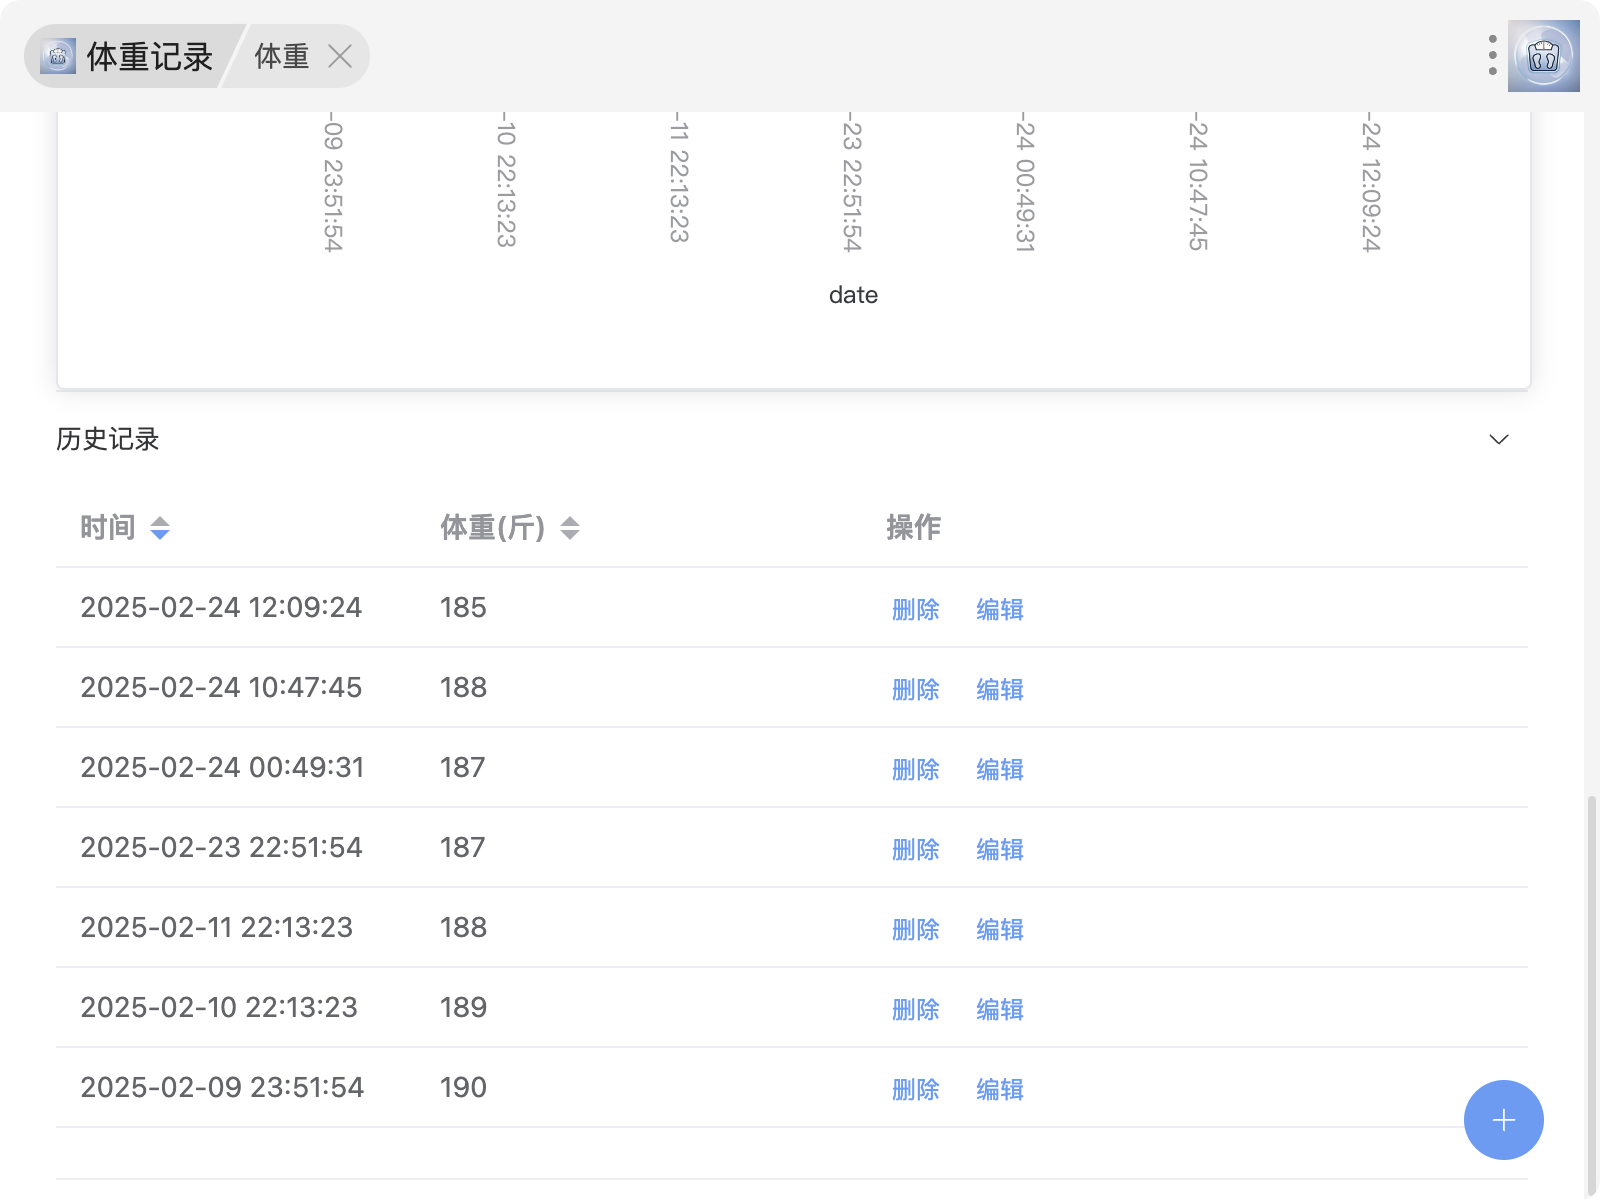The width and height of the screenshot is (1600, 1200).
Task: Click chart axis tick -24 12:09:24
Action: 1371,184
